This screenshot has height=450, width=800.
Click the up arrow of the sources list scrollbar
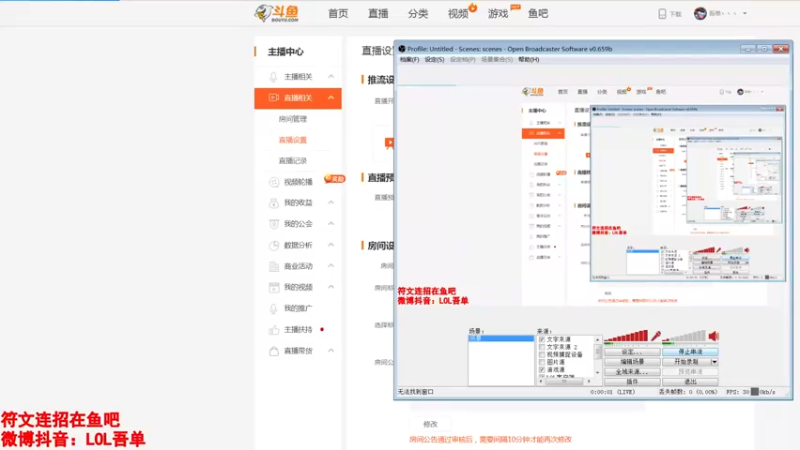597,340
